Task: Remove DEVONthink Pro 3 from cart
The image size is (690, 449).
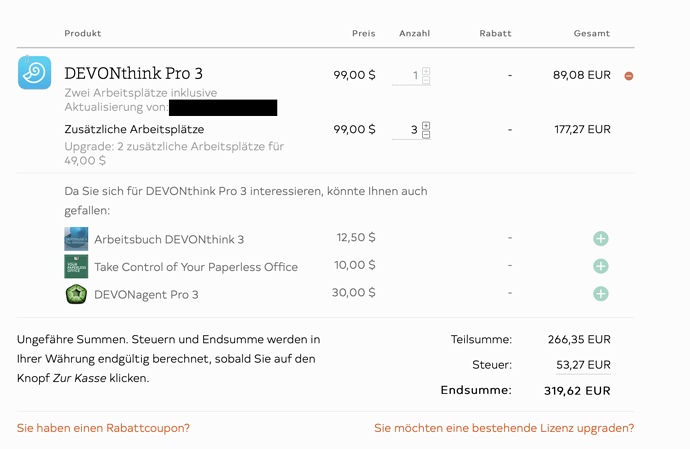Action: (x=629, y=76)
